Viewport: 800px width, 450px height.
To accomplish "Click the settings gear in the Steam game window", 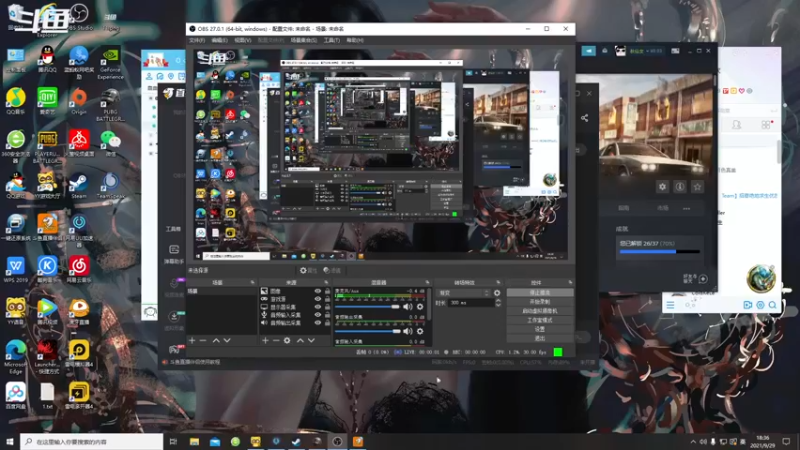I will [x=662, y=187].
